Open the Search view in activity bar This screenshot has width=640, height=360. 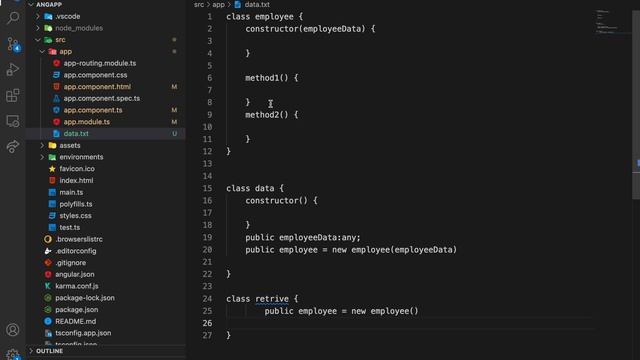(x=13, y=18)
